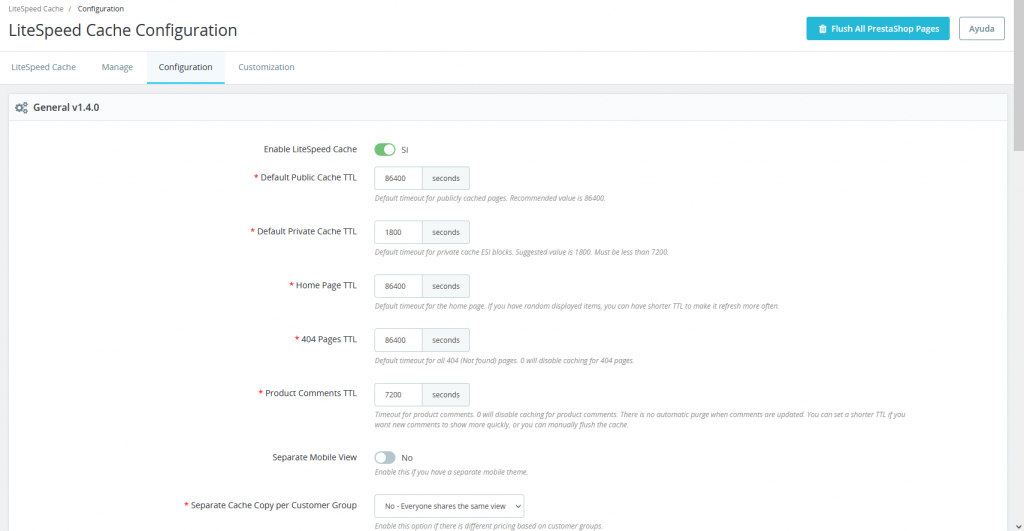Select the Configuration tab
This screenshot has width=1024, height=531.
[185, 67]
